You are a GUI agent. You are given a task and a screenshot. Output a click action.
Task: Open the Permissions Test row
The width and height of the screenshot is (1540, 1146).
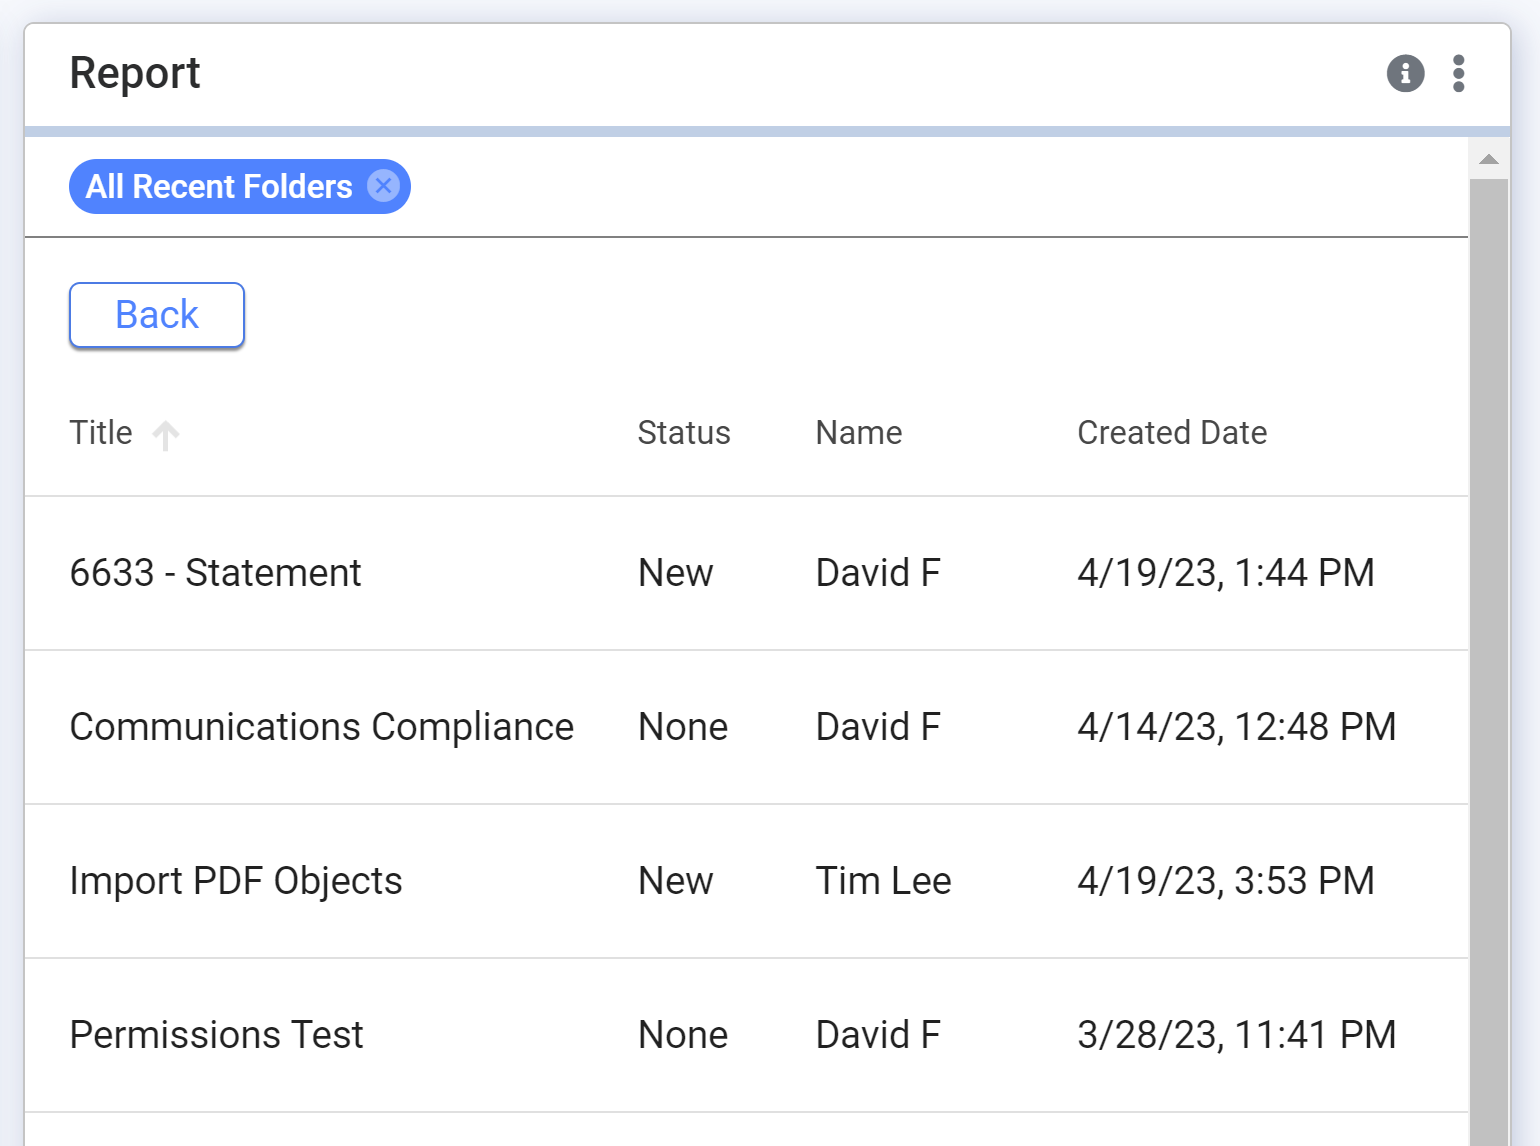point(216,1035)
